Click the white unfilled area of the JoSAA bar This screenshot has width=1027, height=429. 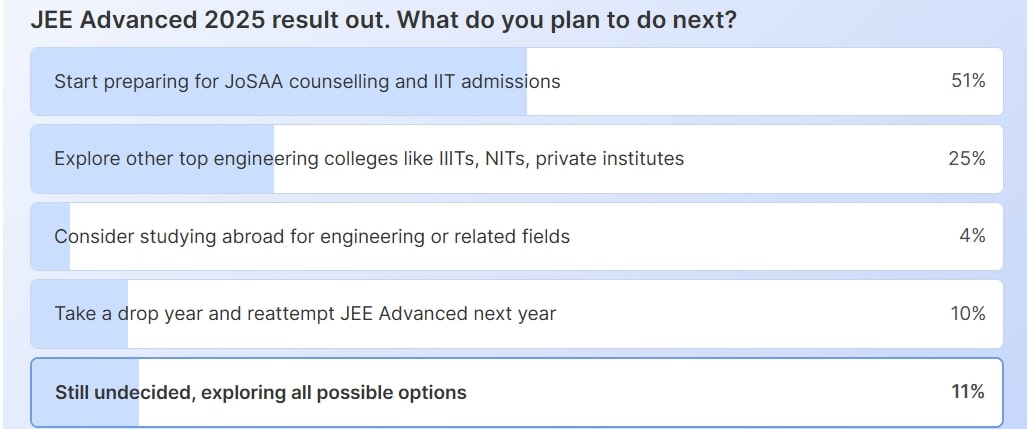click(750, 82)
